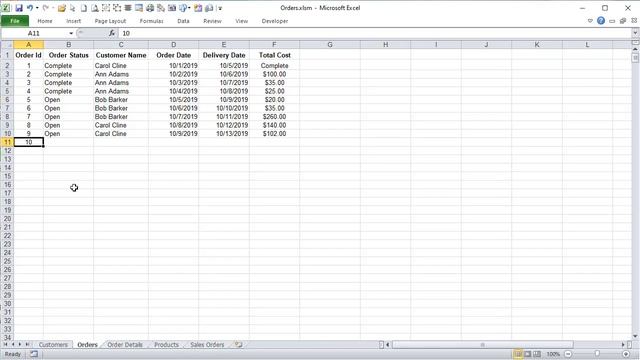Image resolution: width=640 pixels, height=360 pixels.
Task: Click the horizontal scrollbar thumb
Action: pyautogui.click(x=482, y=344)
